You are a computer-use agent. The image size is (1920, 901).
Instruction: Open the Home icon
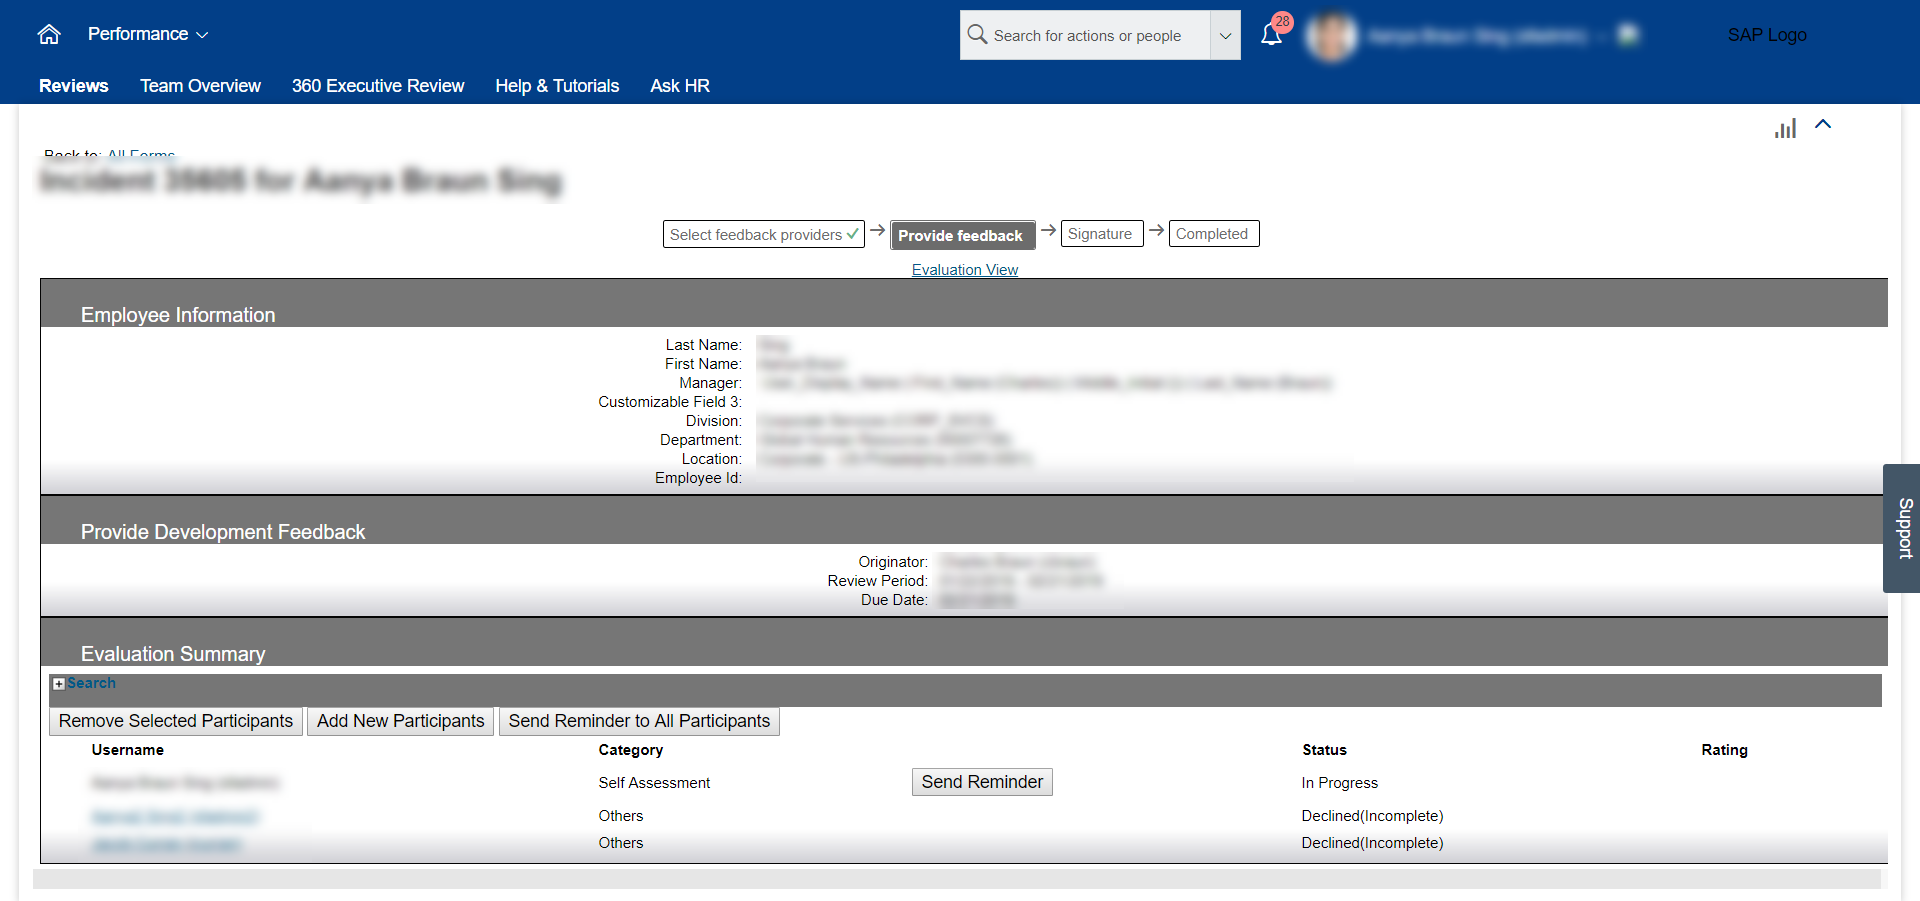(x=49, y=35)
